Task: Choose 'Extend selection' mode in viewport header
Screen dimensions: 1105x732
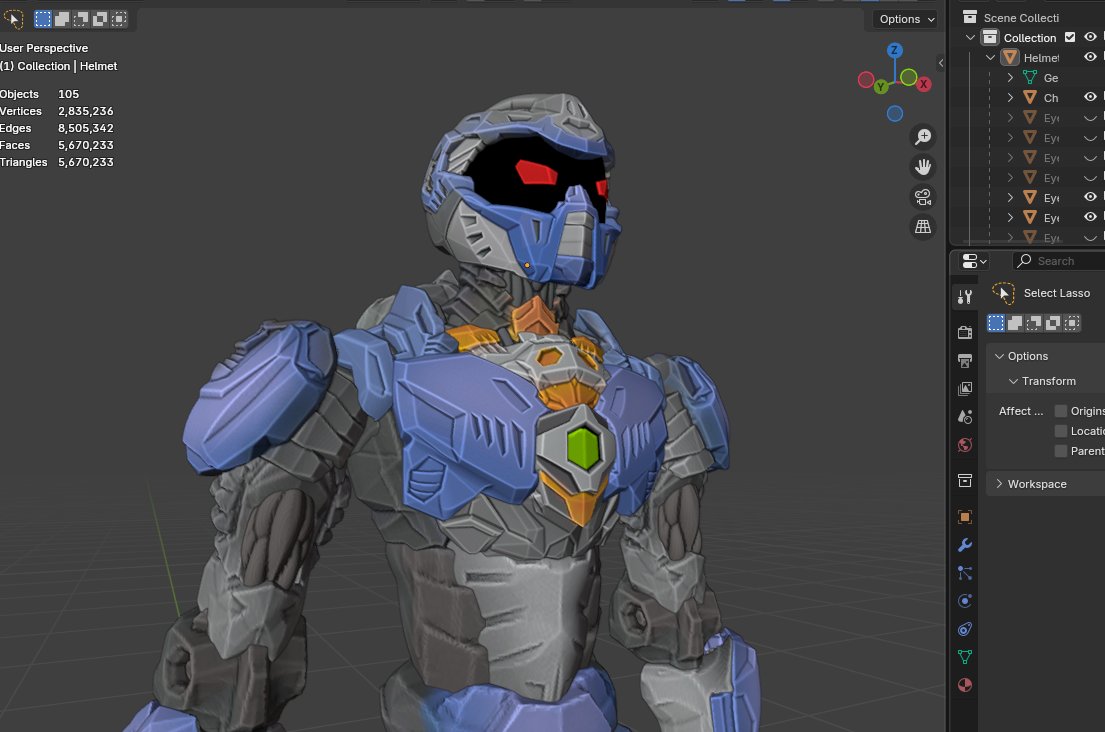Action: click(62, 19)
